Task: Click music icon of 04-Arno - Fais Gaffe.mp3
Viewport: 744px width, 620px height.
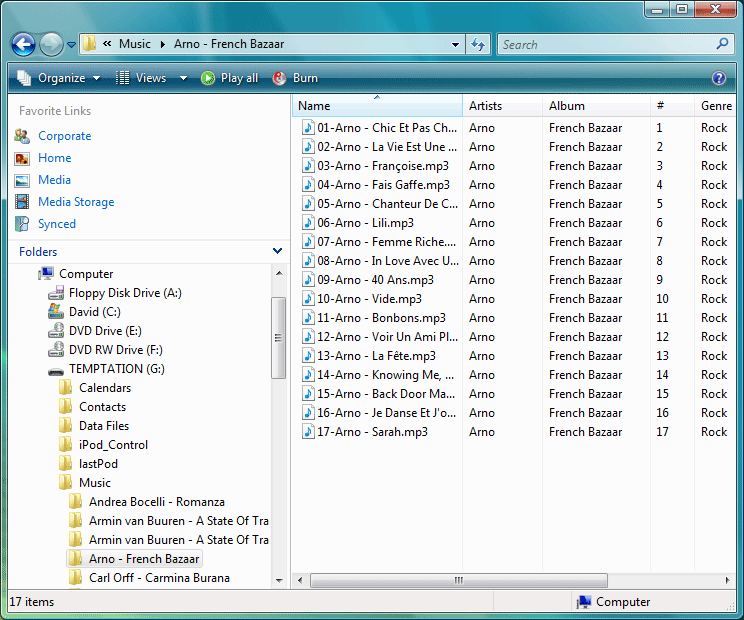Action: pyautogui.click(x=308, y=185)
